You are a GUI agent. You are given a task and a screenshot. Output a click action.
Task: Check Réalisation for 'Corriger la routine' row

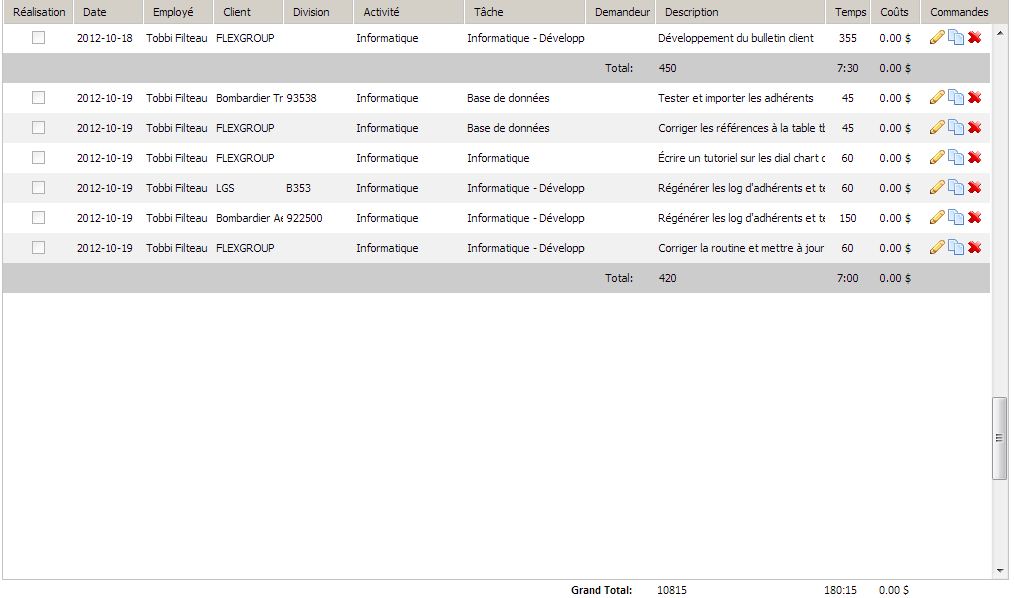pos(39,247)
